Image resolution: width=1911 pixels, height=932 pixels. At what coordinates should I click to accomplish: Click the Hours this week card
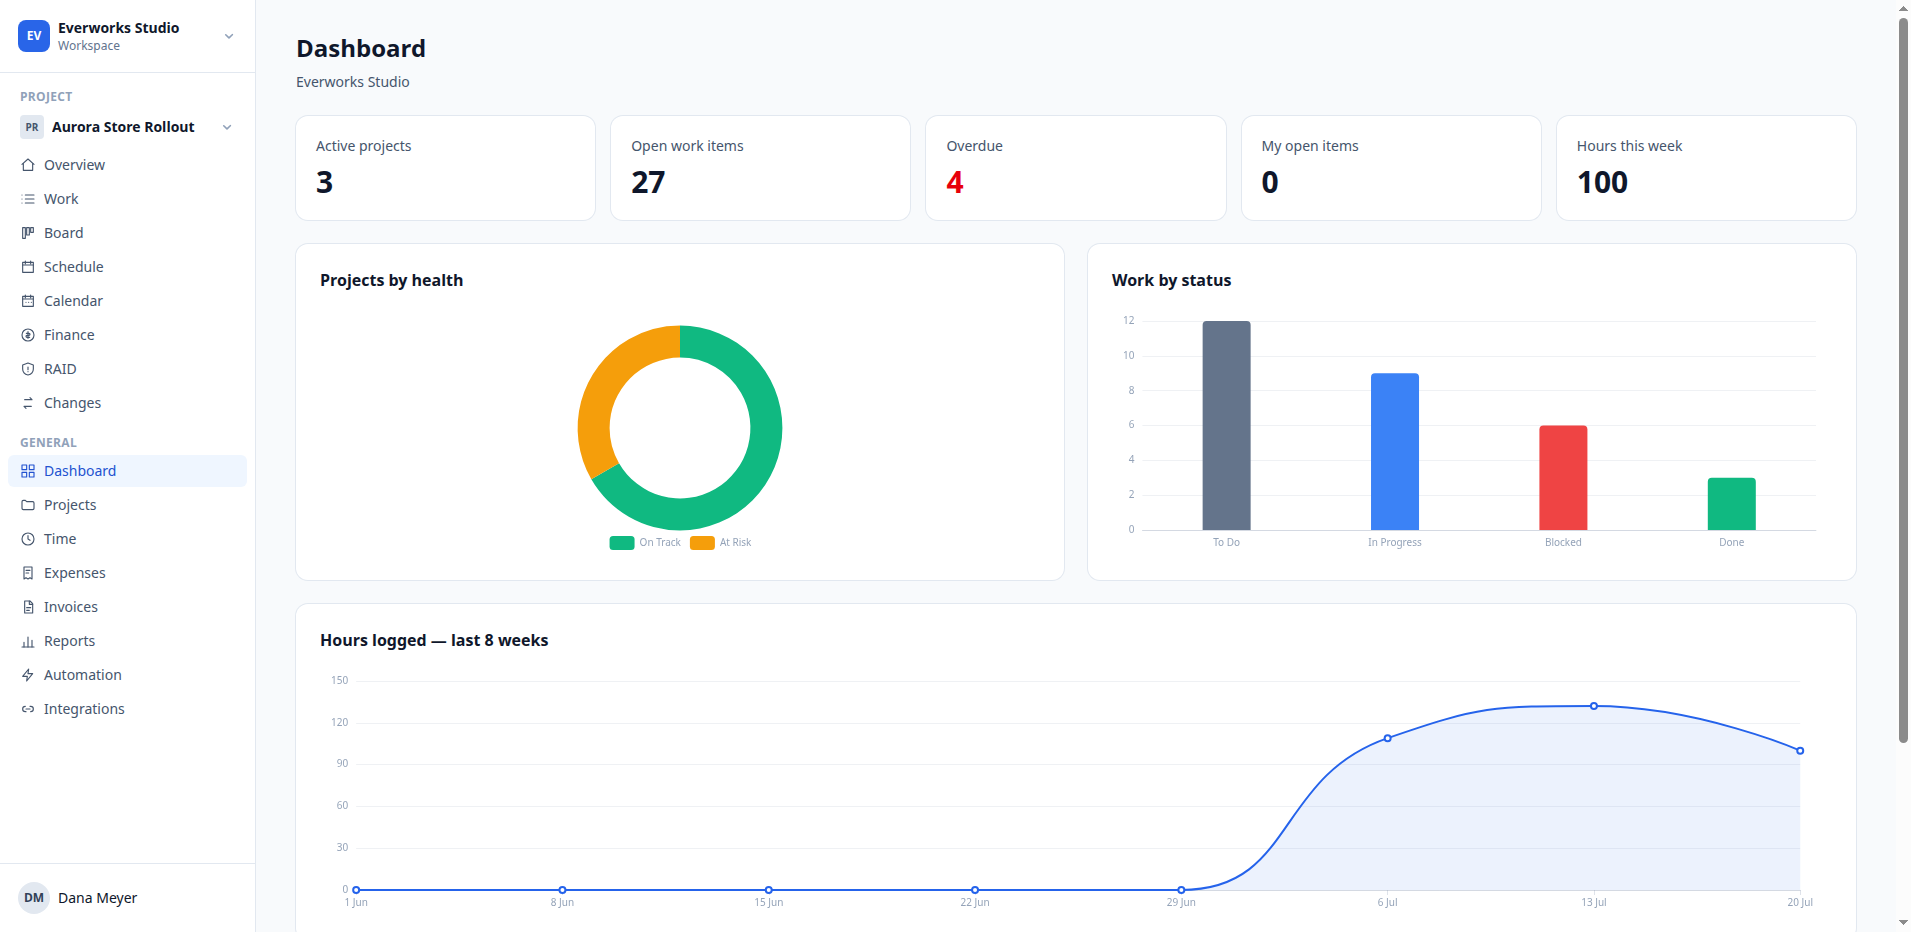point(1706,168)
